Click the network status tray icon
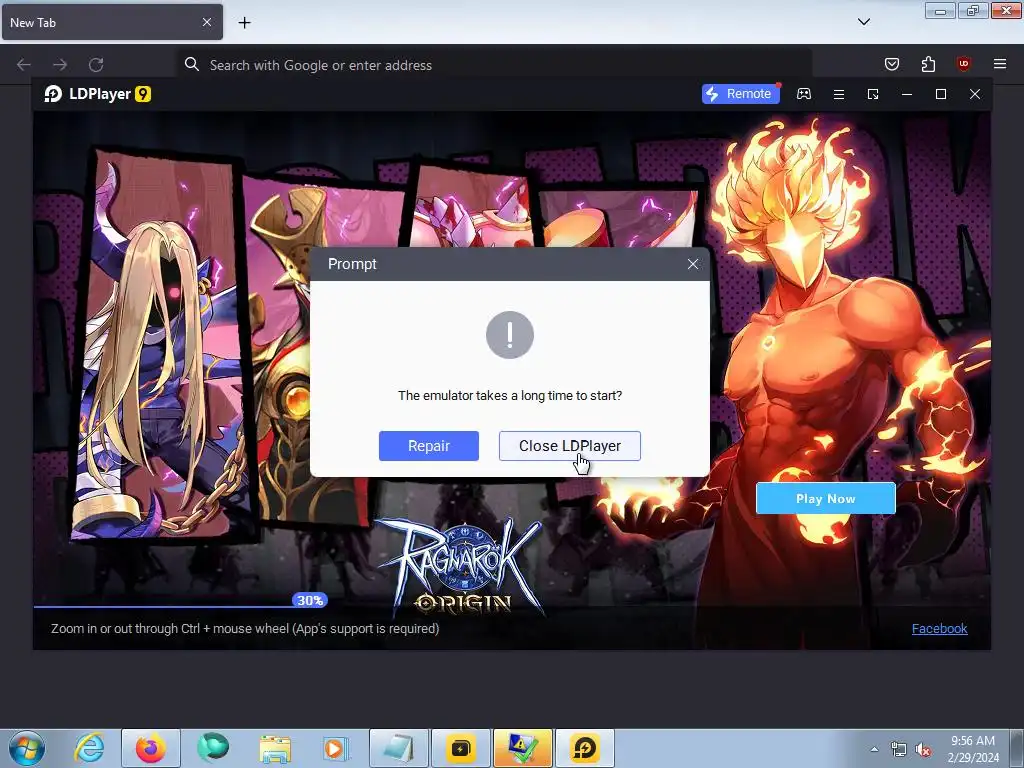Image resolution: width=1024 pixels, height=768 pixels. 899,750
